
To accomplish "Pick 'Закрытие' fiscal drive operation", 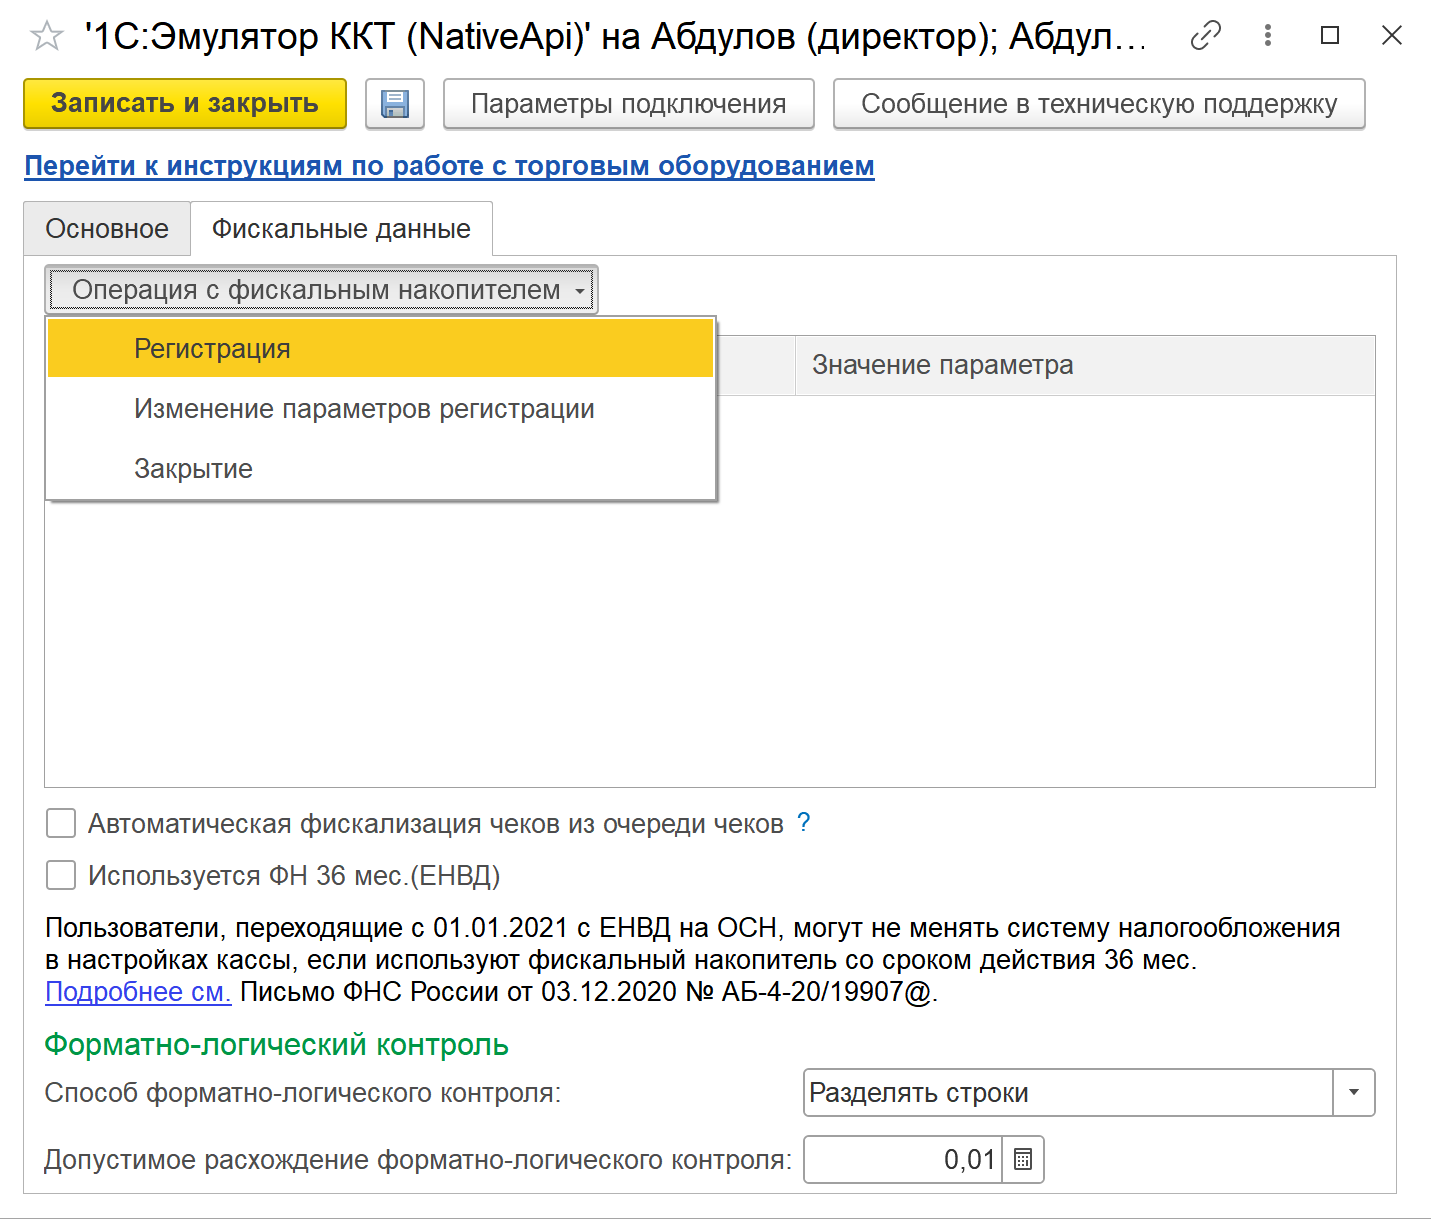I will (380, 469).
